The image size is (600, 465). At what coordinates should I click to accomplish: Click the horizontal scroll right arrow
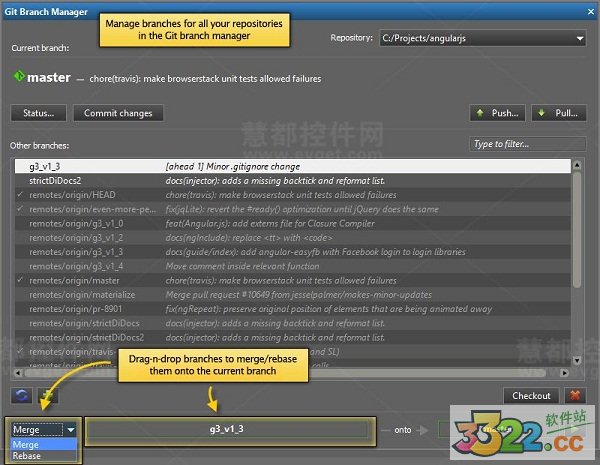pyautogui.click(x=564, y=372)
